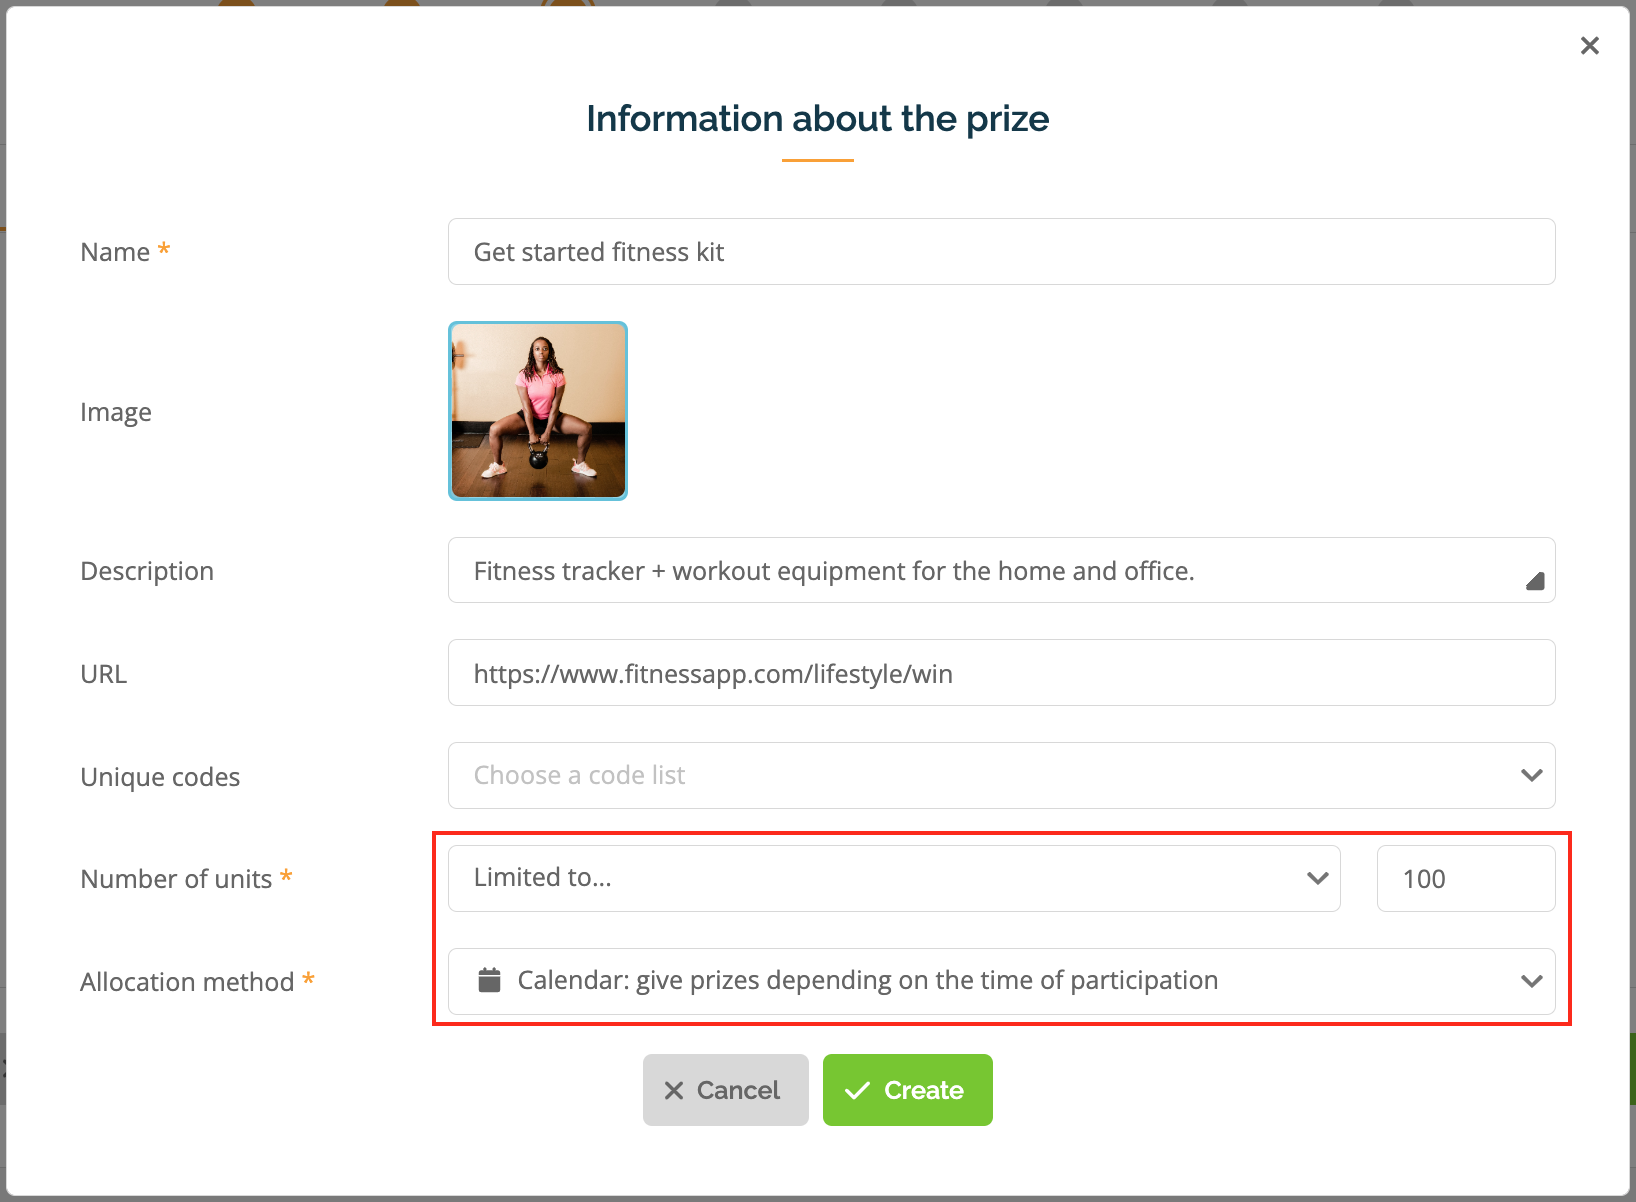Select the fitness kit prize image thumbnail
This screenshot has height=1202, width=1636.
(x=538, y=411)
